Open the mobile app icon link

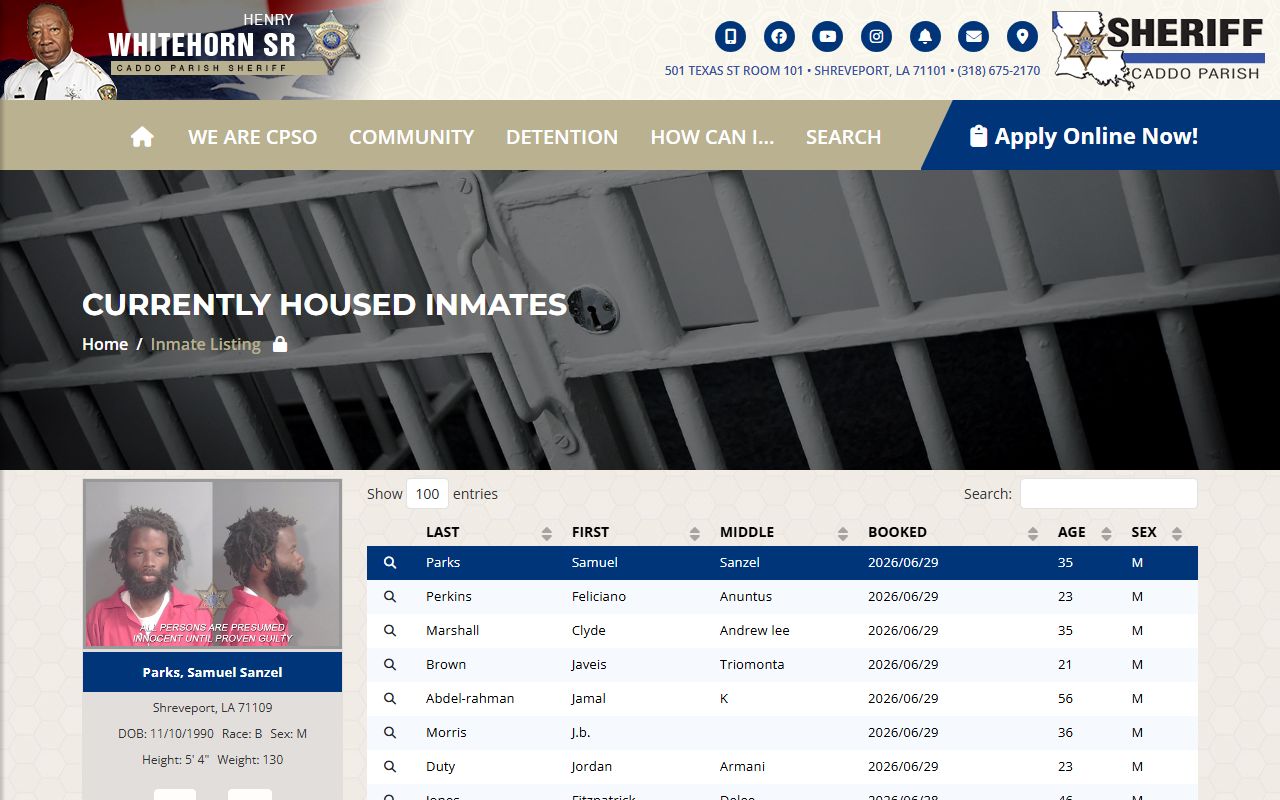pos(730,37)
